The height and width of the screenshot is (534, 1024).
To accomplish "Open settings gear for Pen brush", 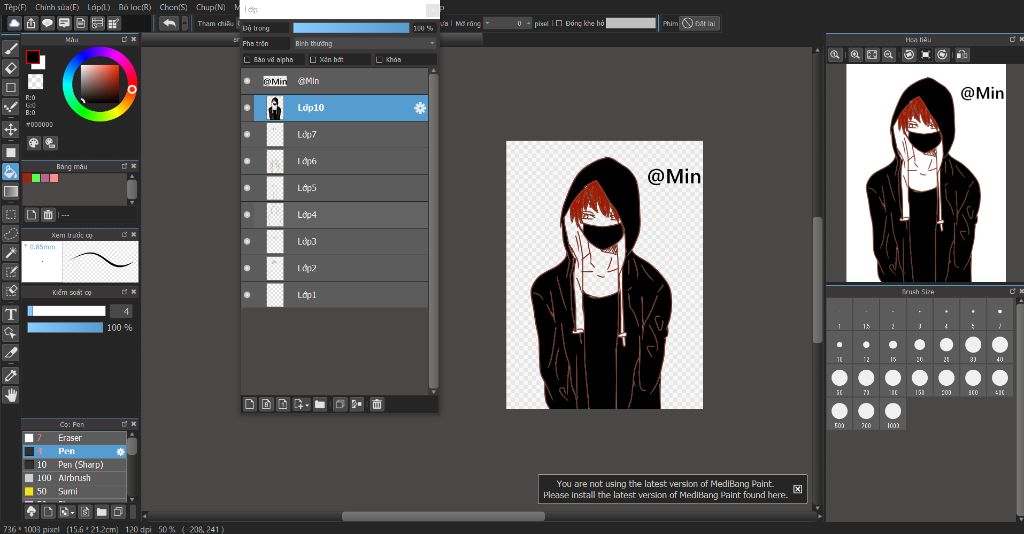I will (120, 452).
